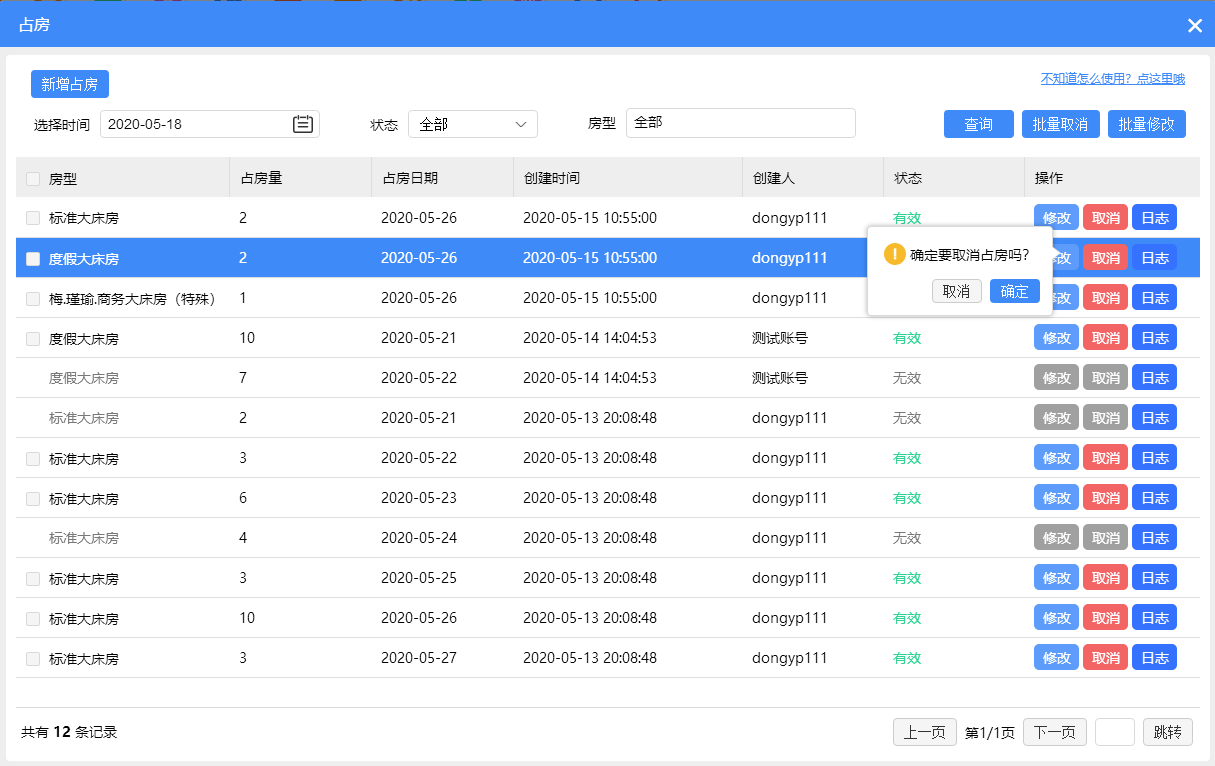Dismiss the popup via its 取消 button
The height and width of the screenshot is (766, 1215).
click(x=957, y=291)
